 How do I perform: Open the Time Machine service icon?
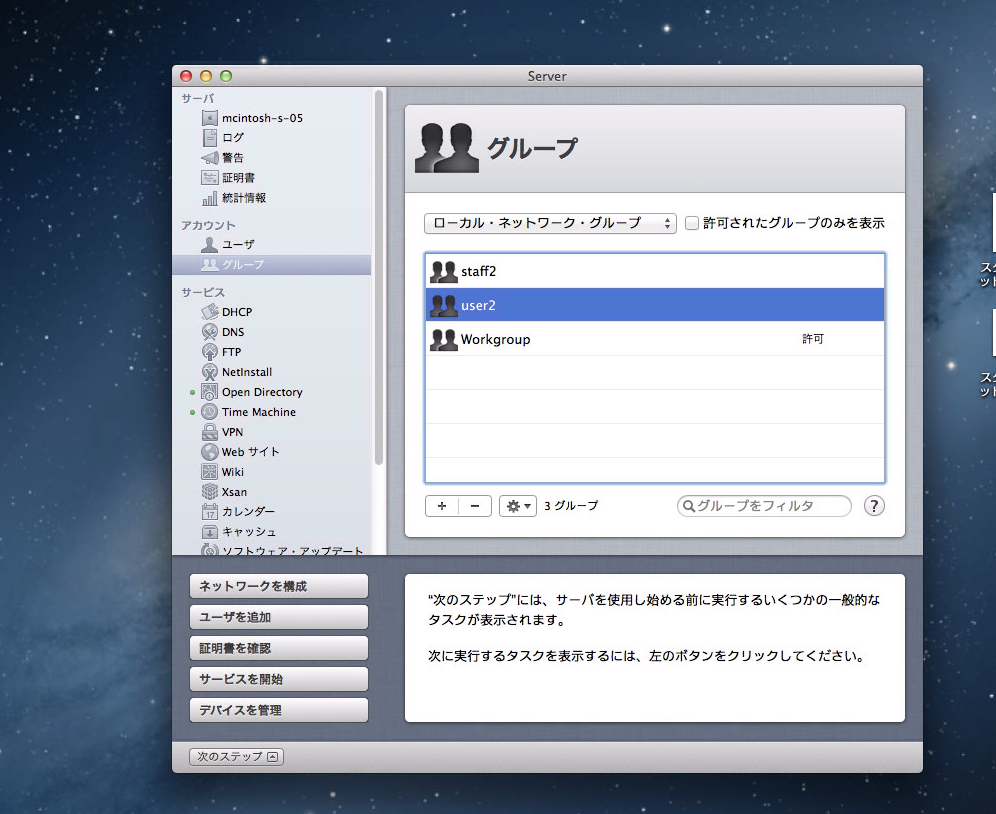pyautogui.click(x=210, y=412)
